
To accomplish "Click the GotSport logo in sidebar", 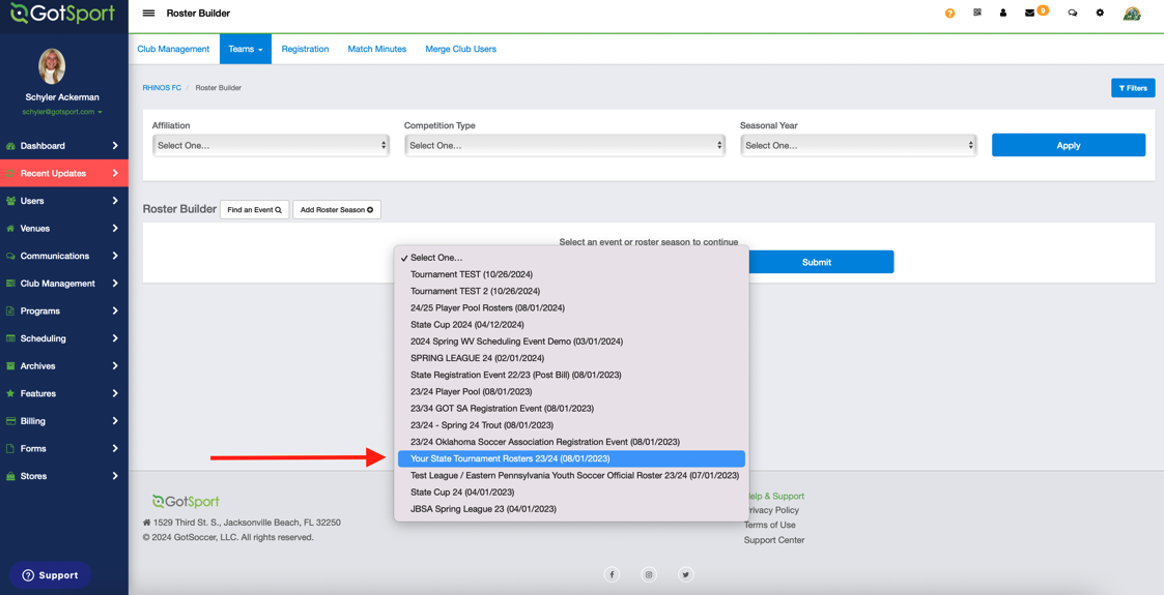I will (63, 13).
